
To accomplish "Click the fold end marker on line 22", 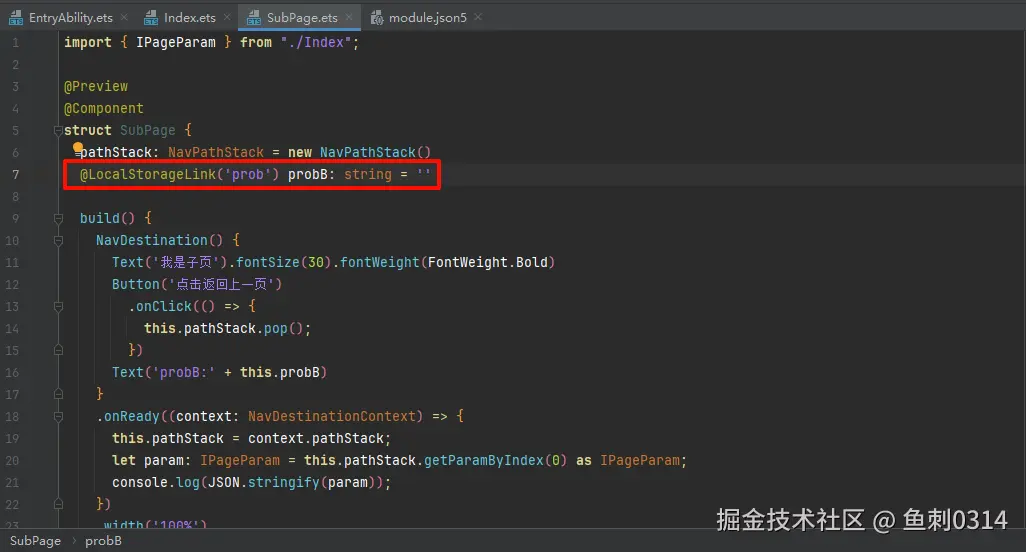I will pyautogui.click(x=58, y=504).
